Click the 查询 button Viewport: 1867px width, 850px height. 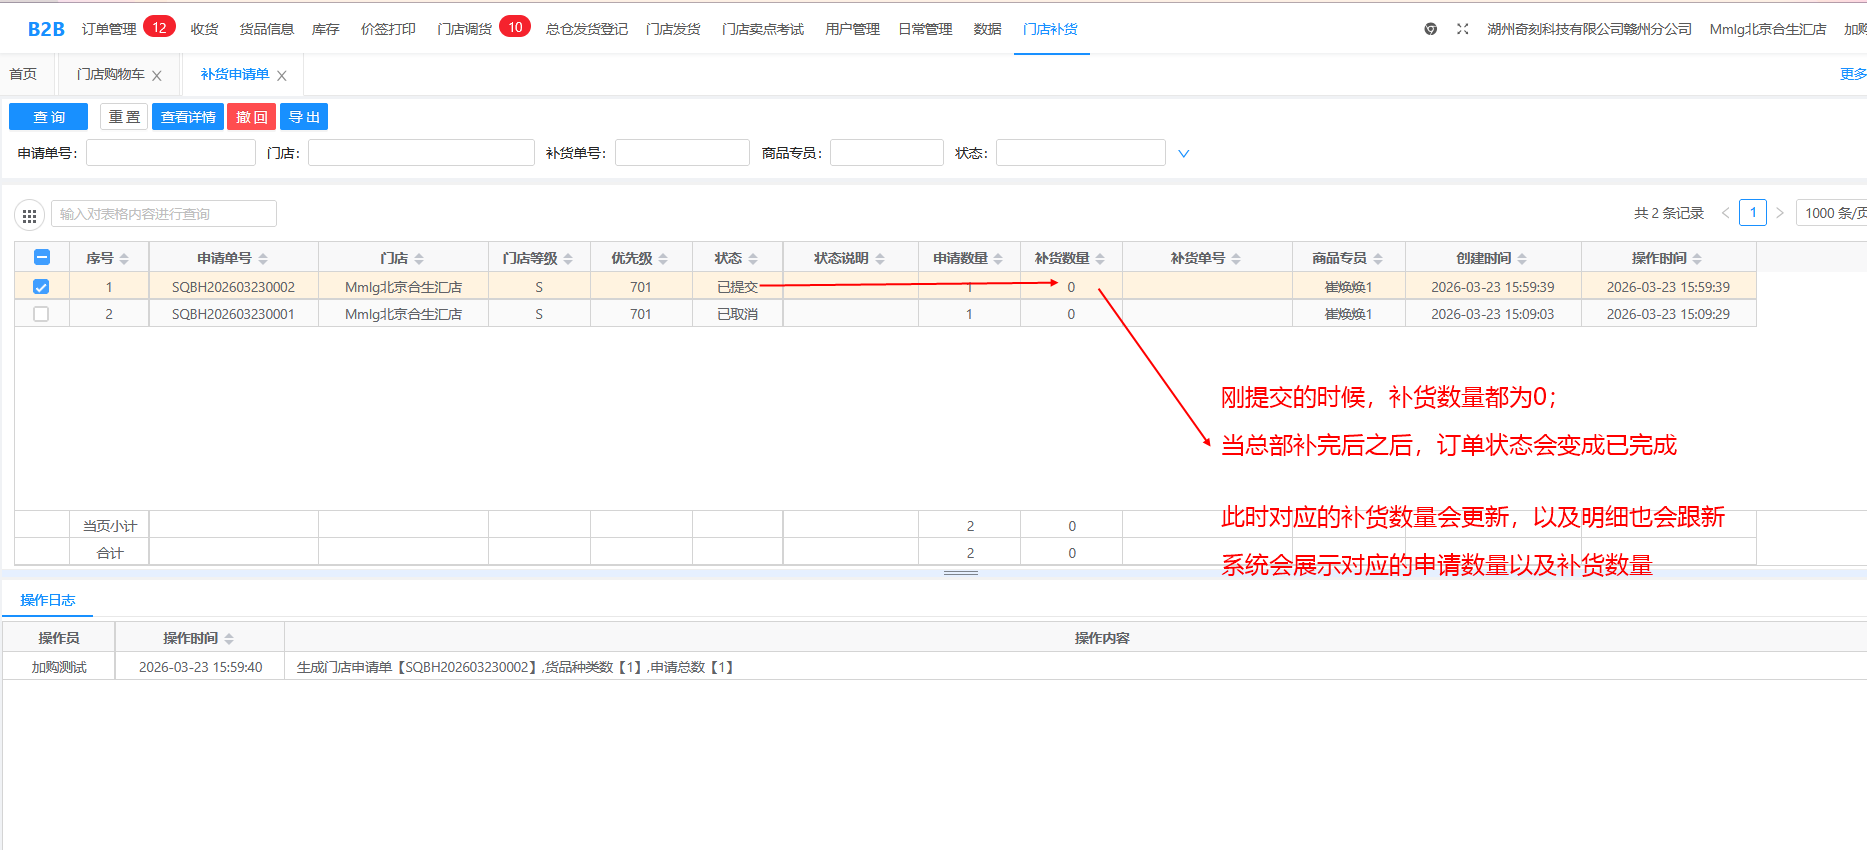pyautogui.click(x=48, y=117)
